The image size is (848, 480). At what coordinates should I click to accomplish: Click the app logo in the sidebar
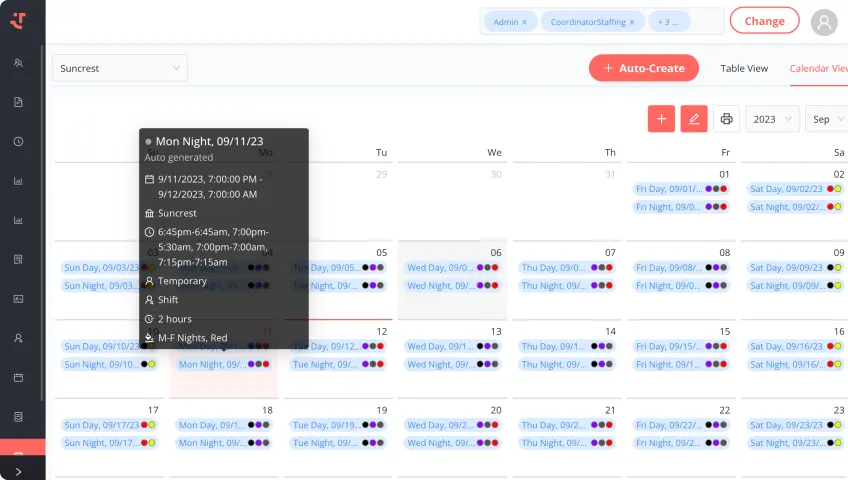click(18, 21)
